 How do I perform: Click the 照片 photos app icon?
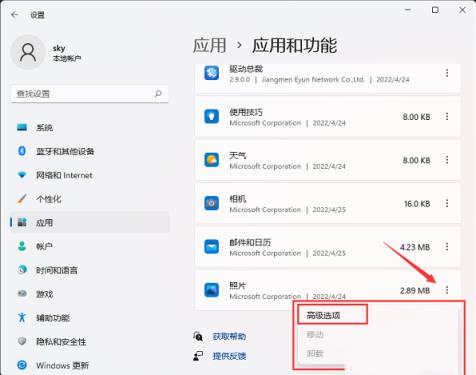(x=212, y=290)
